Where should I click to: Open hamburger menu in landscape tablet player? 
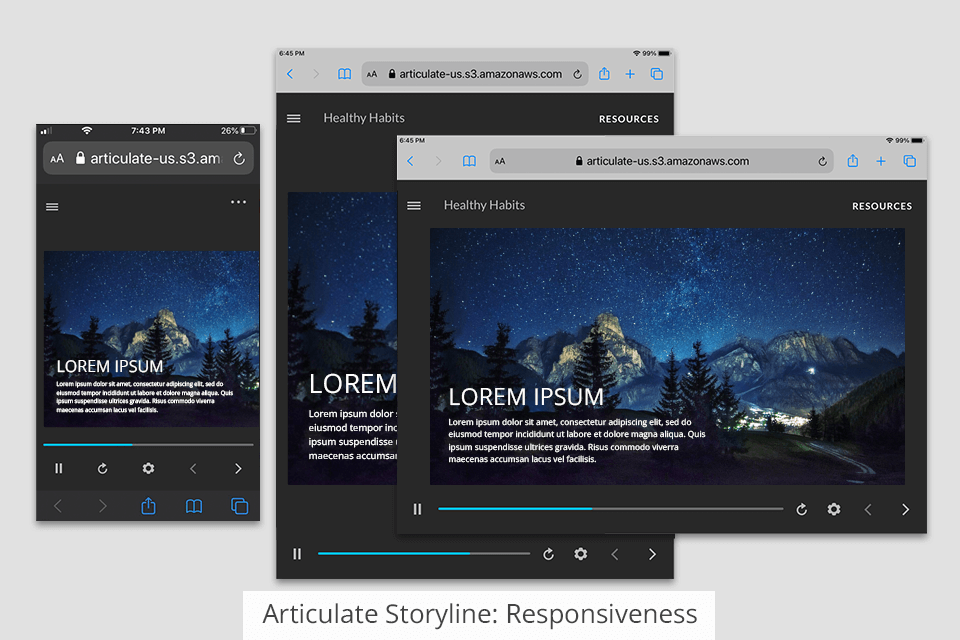[x=414, y=206]
